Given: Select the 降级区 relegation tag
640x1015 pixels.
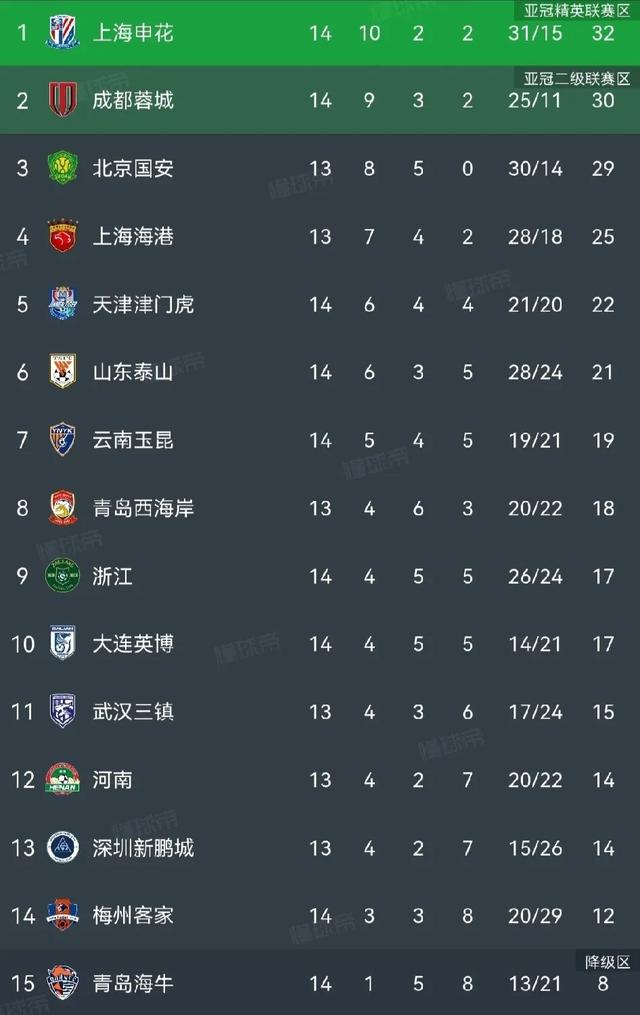Looking at the screenshot, I should coord(607,962).
